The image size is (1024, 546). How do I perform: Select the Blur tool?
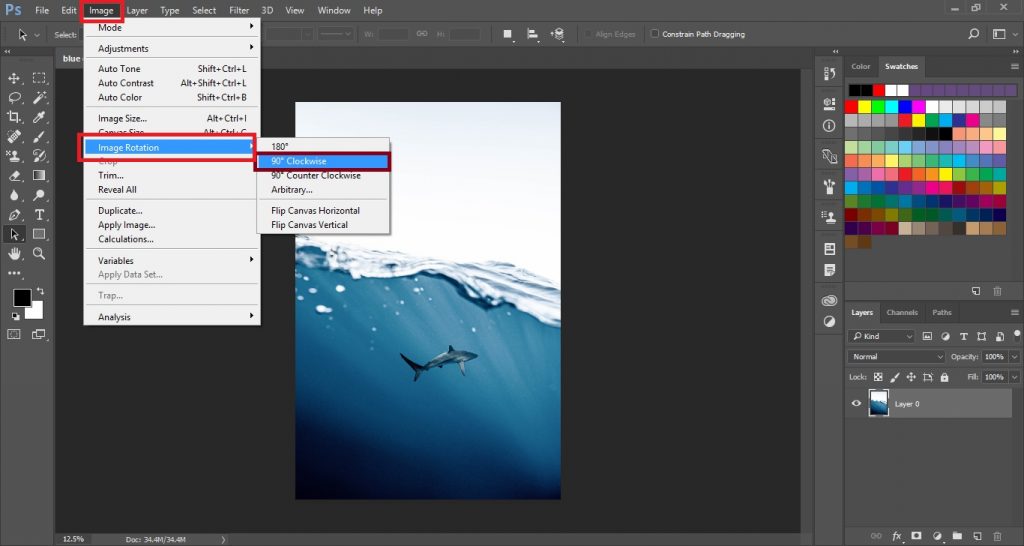pos(14,195)
